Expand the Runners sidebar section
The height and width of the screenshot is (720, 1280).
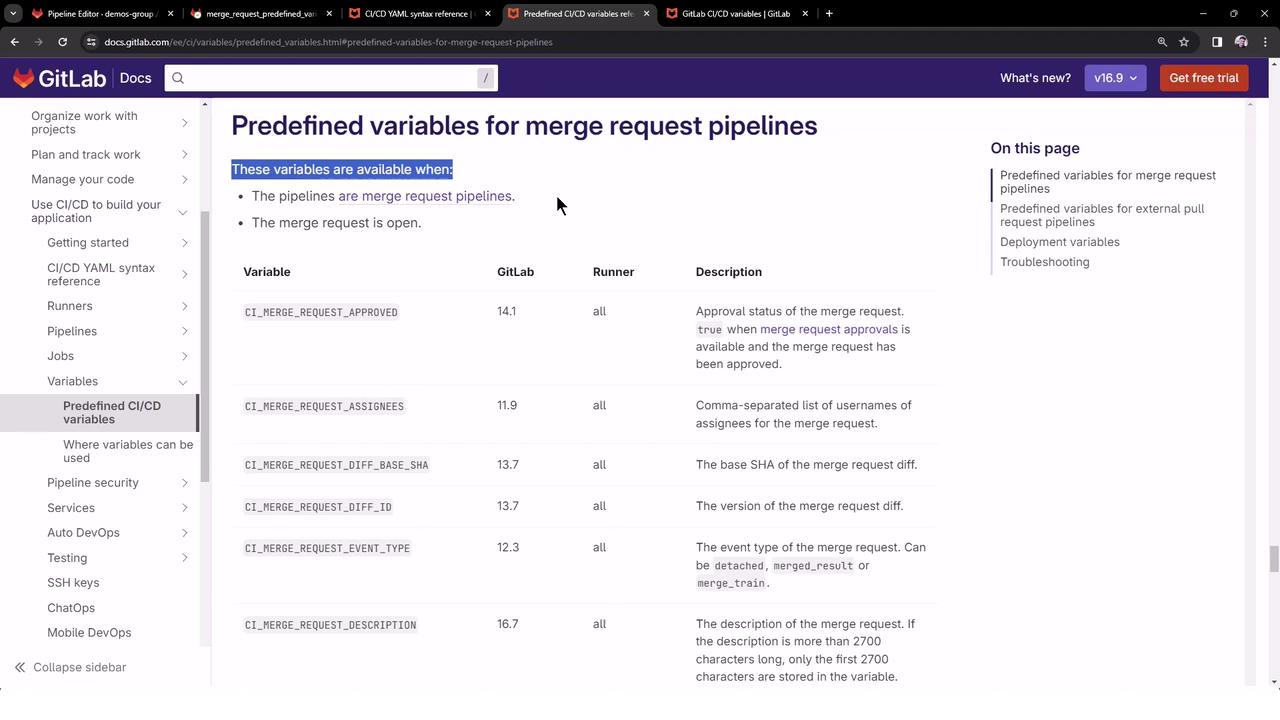185,306
